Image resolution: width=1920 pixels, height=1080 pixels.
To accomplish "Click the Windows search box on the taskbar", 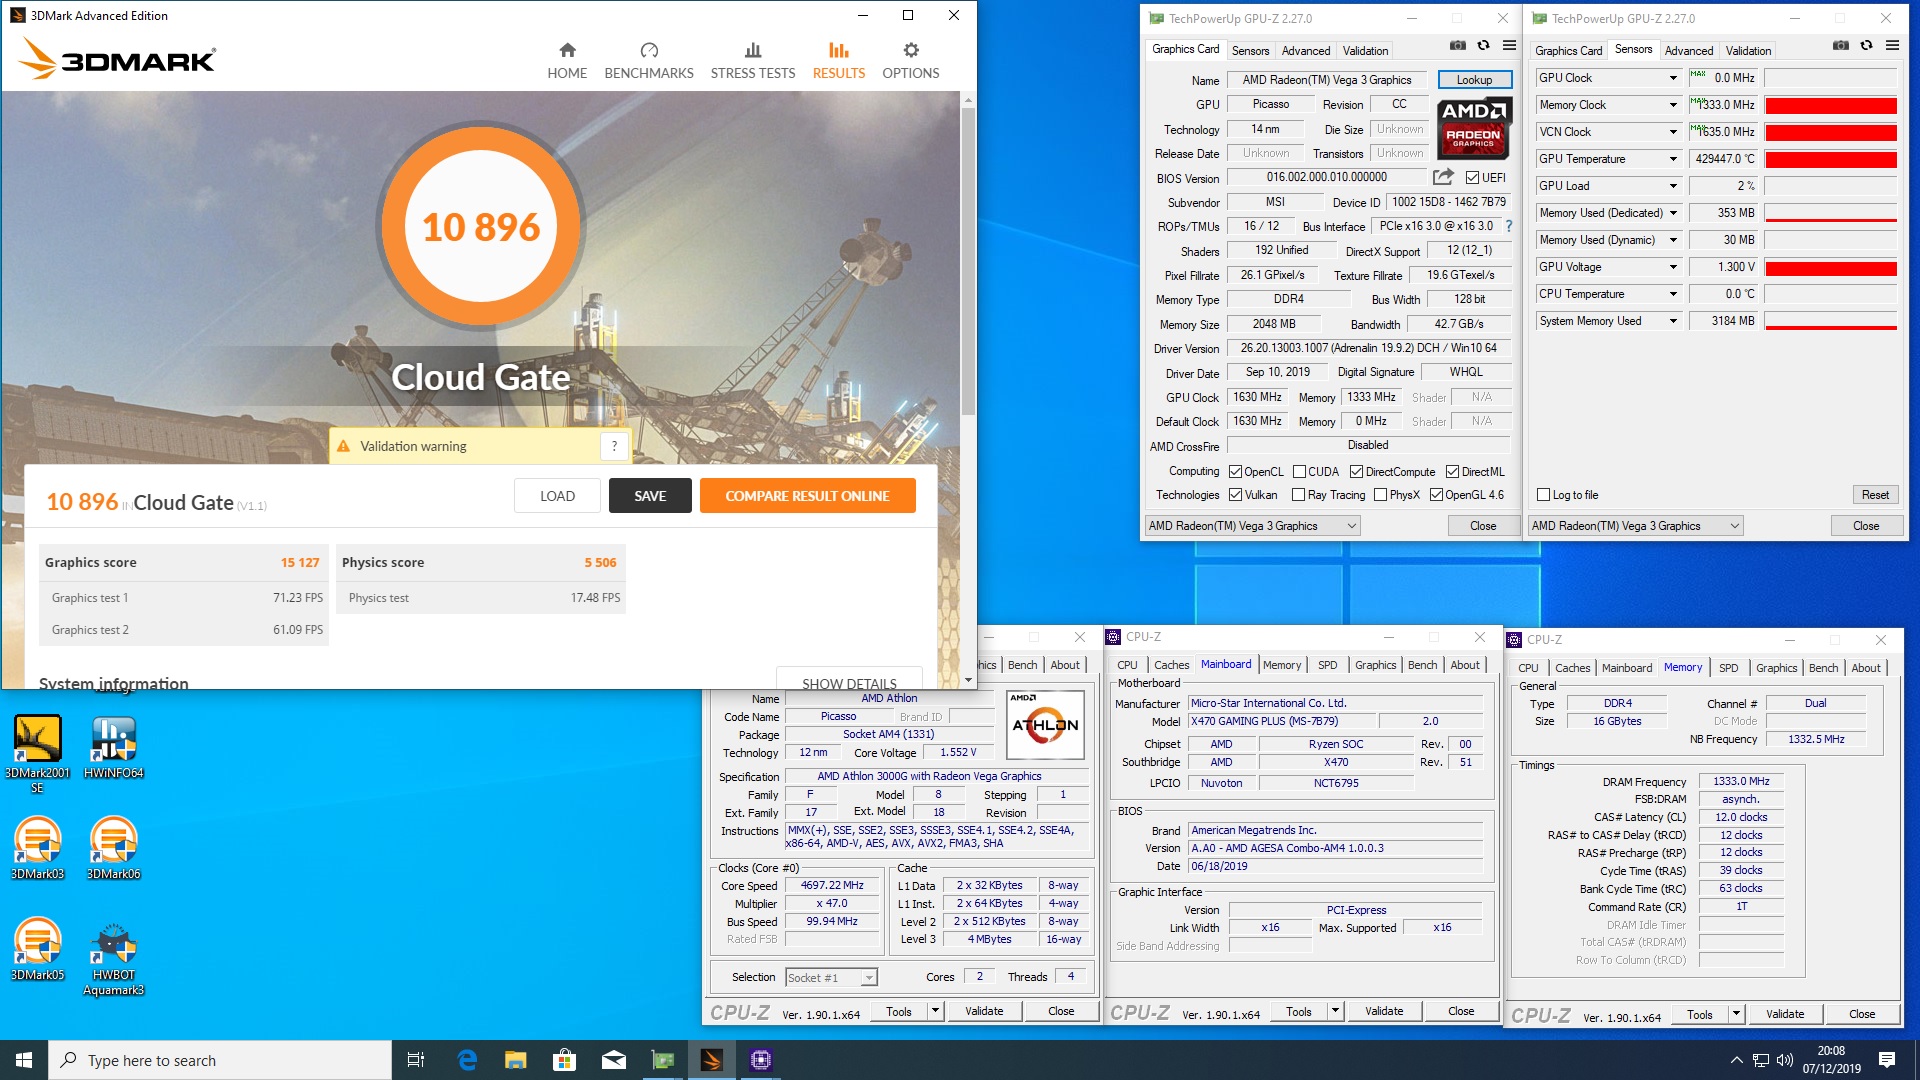I will point(220,1060).
